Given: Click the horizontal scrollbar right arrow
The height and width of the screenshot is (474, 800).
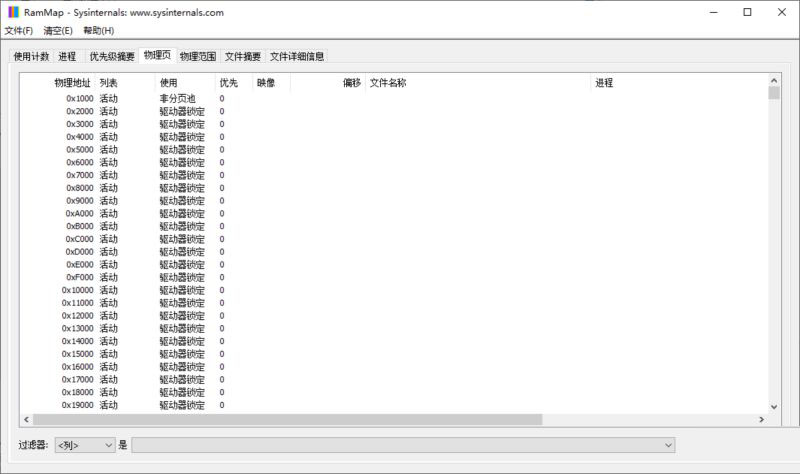Looking at the screenshot, I should pos(762,419).
